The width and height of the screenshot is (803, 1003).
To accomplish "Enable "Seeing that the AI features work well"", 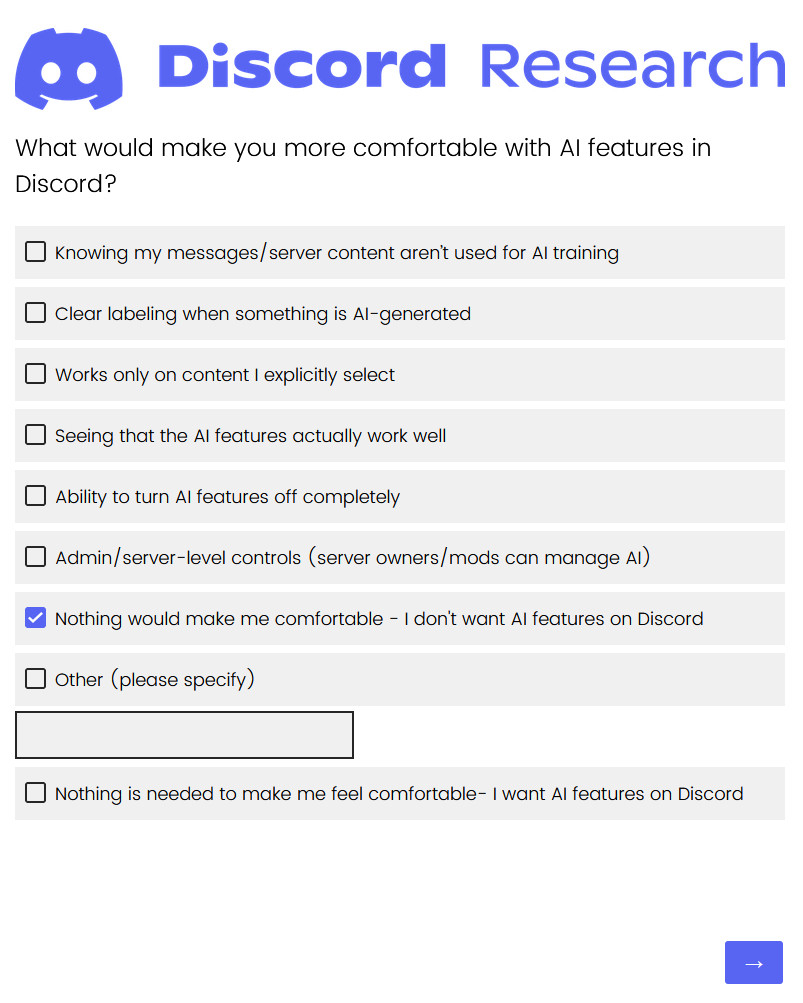I will point(36,435).
